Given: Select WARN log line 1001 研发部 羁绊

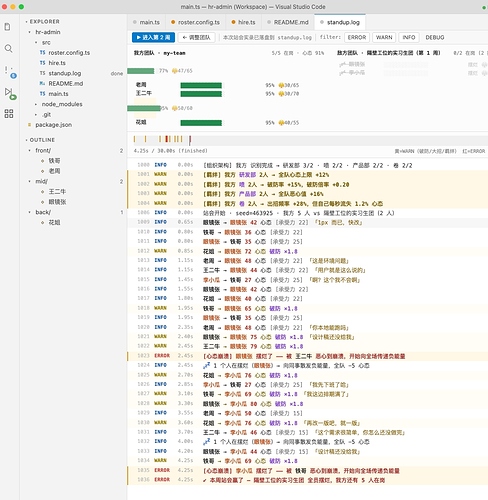Looking at the screenshot, I should [x=307, y=175].
